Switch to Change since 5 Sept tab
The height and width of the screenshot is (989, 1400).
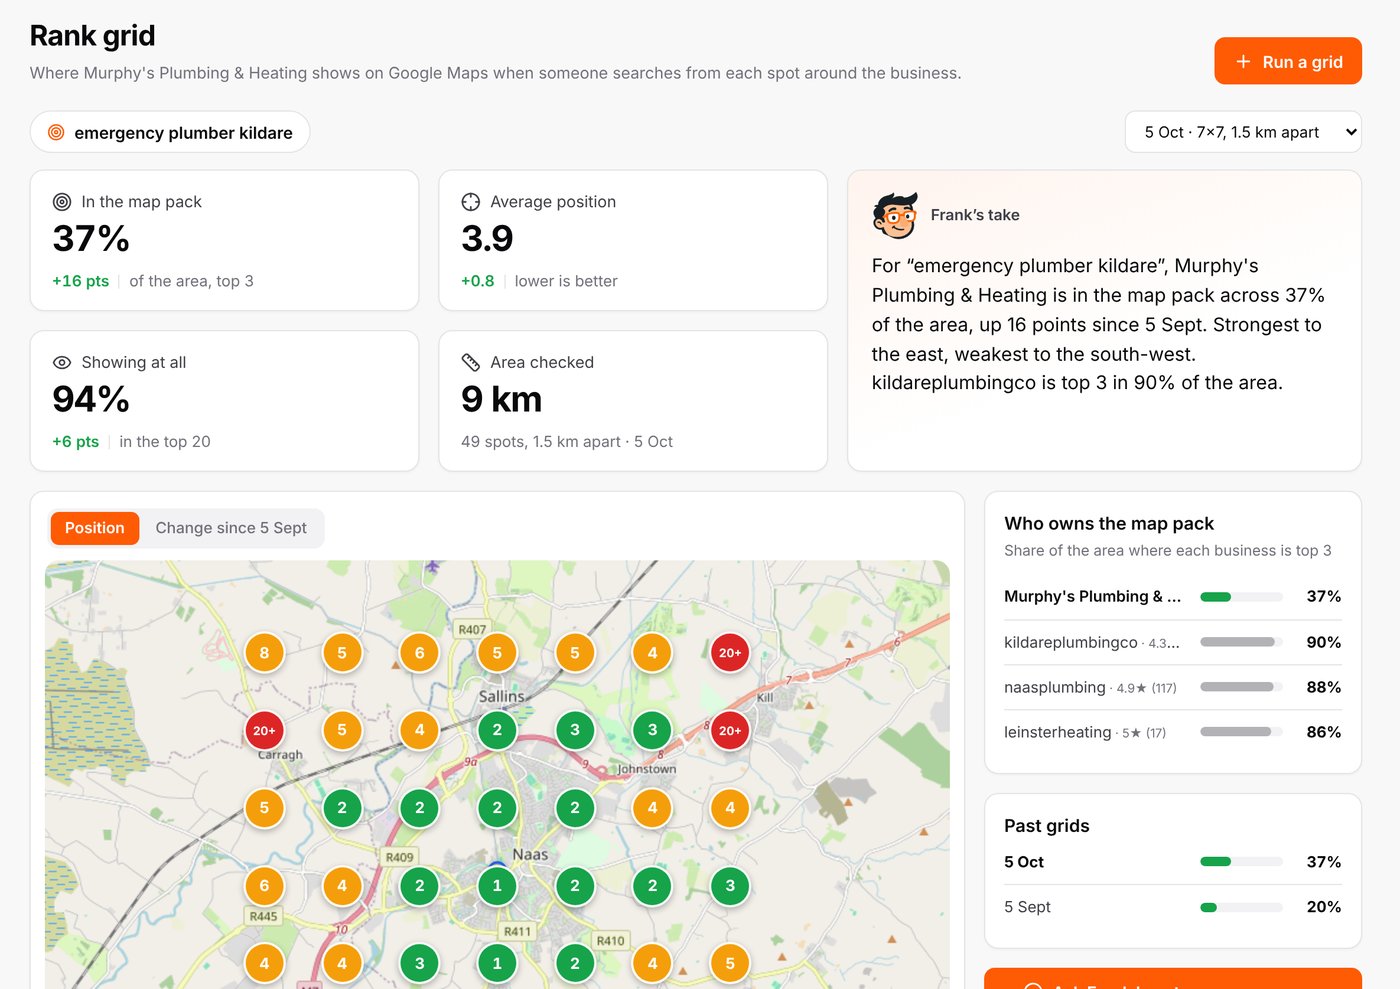231,528
